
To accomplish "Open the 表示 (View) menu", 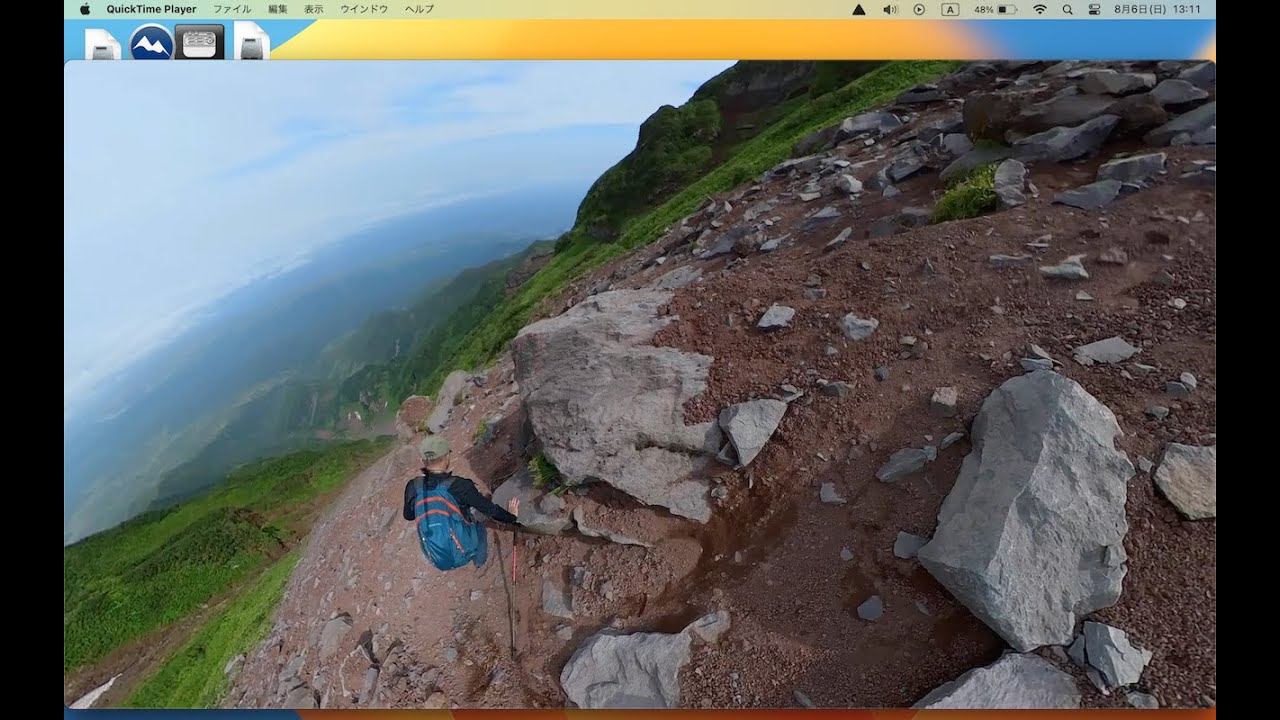I will (x=314, y=9).
